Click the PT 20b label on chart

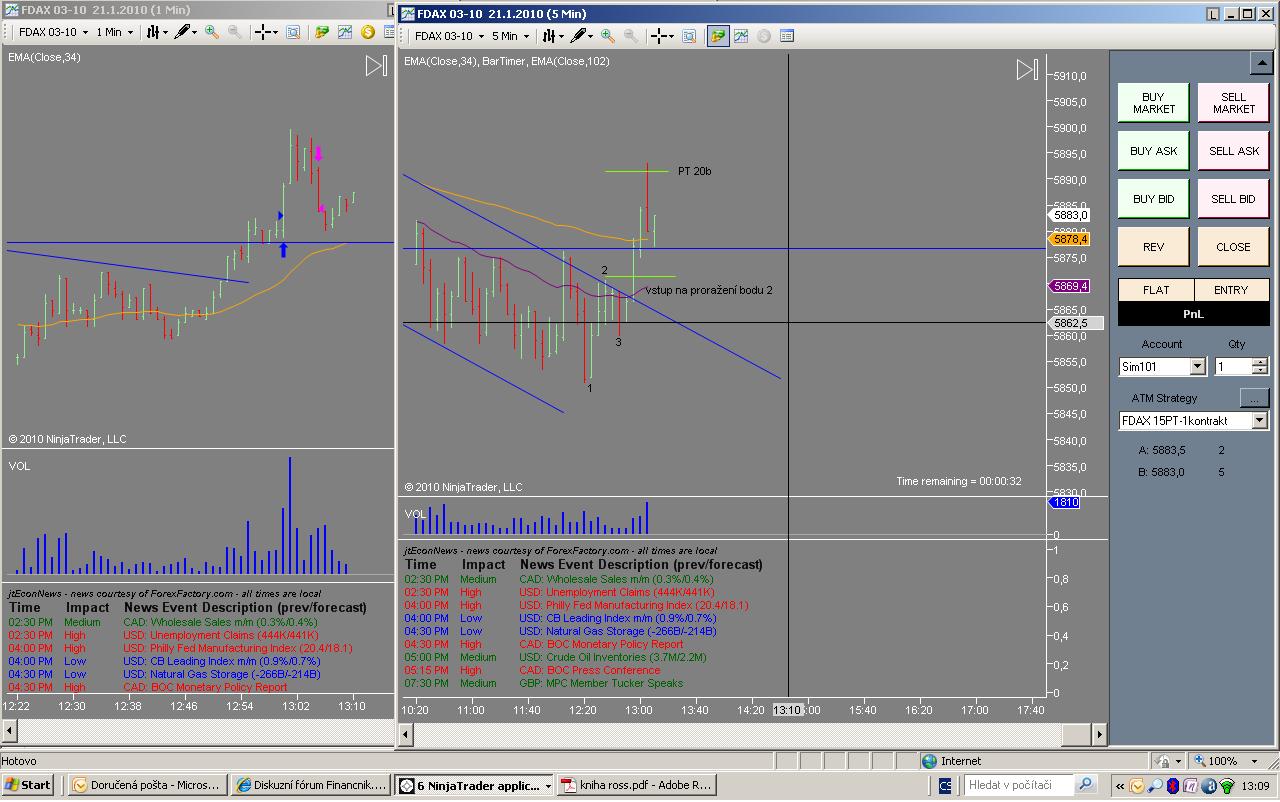point(694,171)
